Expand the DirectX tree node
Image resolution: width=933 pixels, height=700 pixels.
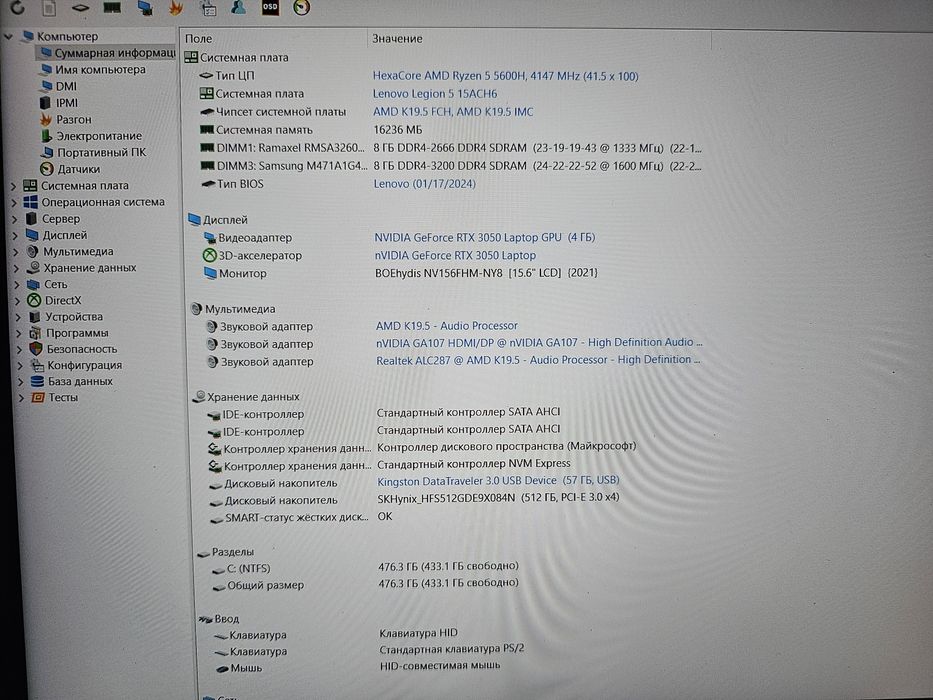[x=18, y=301]
